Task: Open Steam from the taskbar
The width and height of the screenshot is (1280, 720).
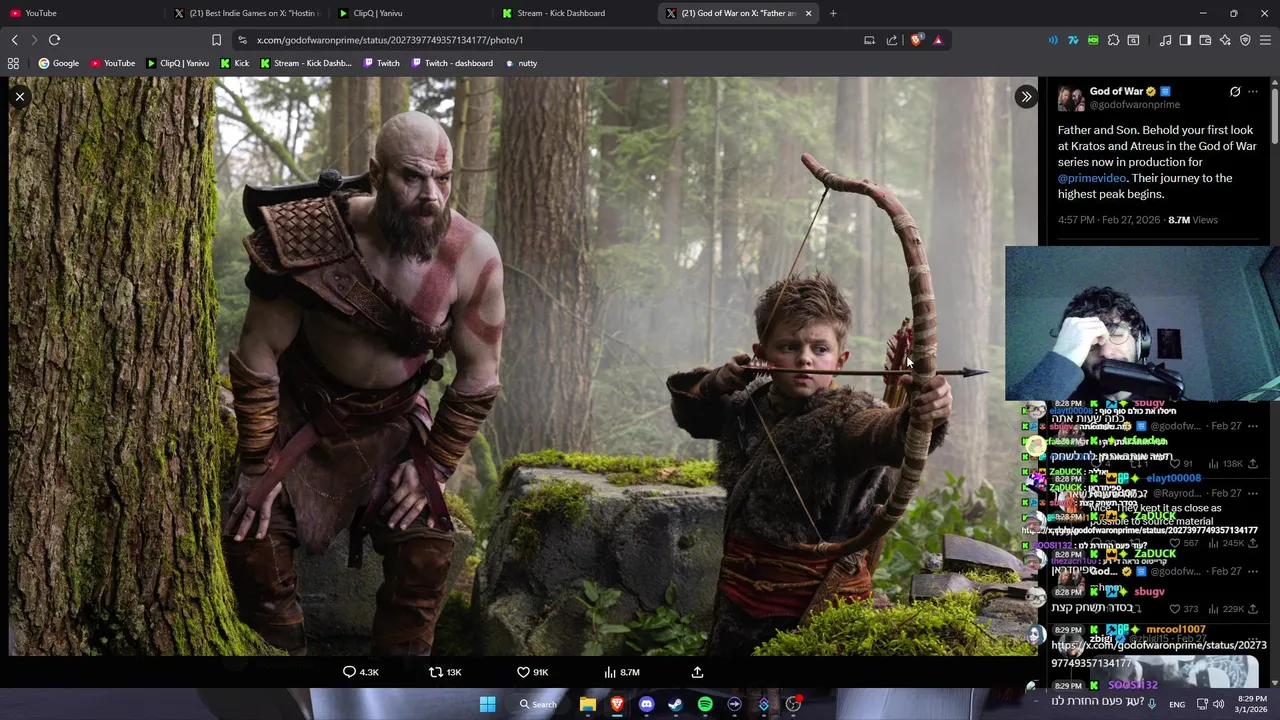Action: pyautogui.click(x=675, y=704)
